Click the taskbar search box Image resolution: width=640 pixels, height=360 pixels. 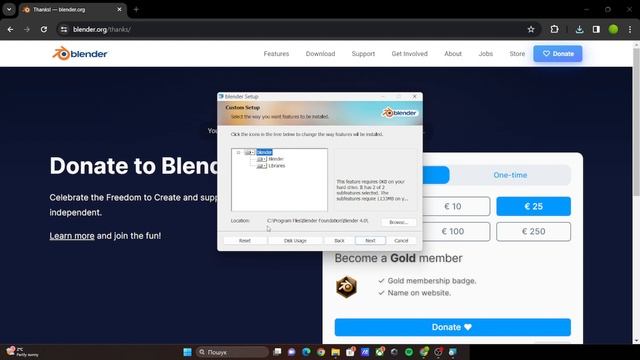pyautogui.click(x=233, y=352)
